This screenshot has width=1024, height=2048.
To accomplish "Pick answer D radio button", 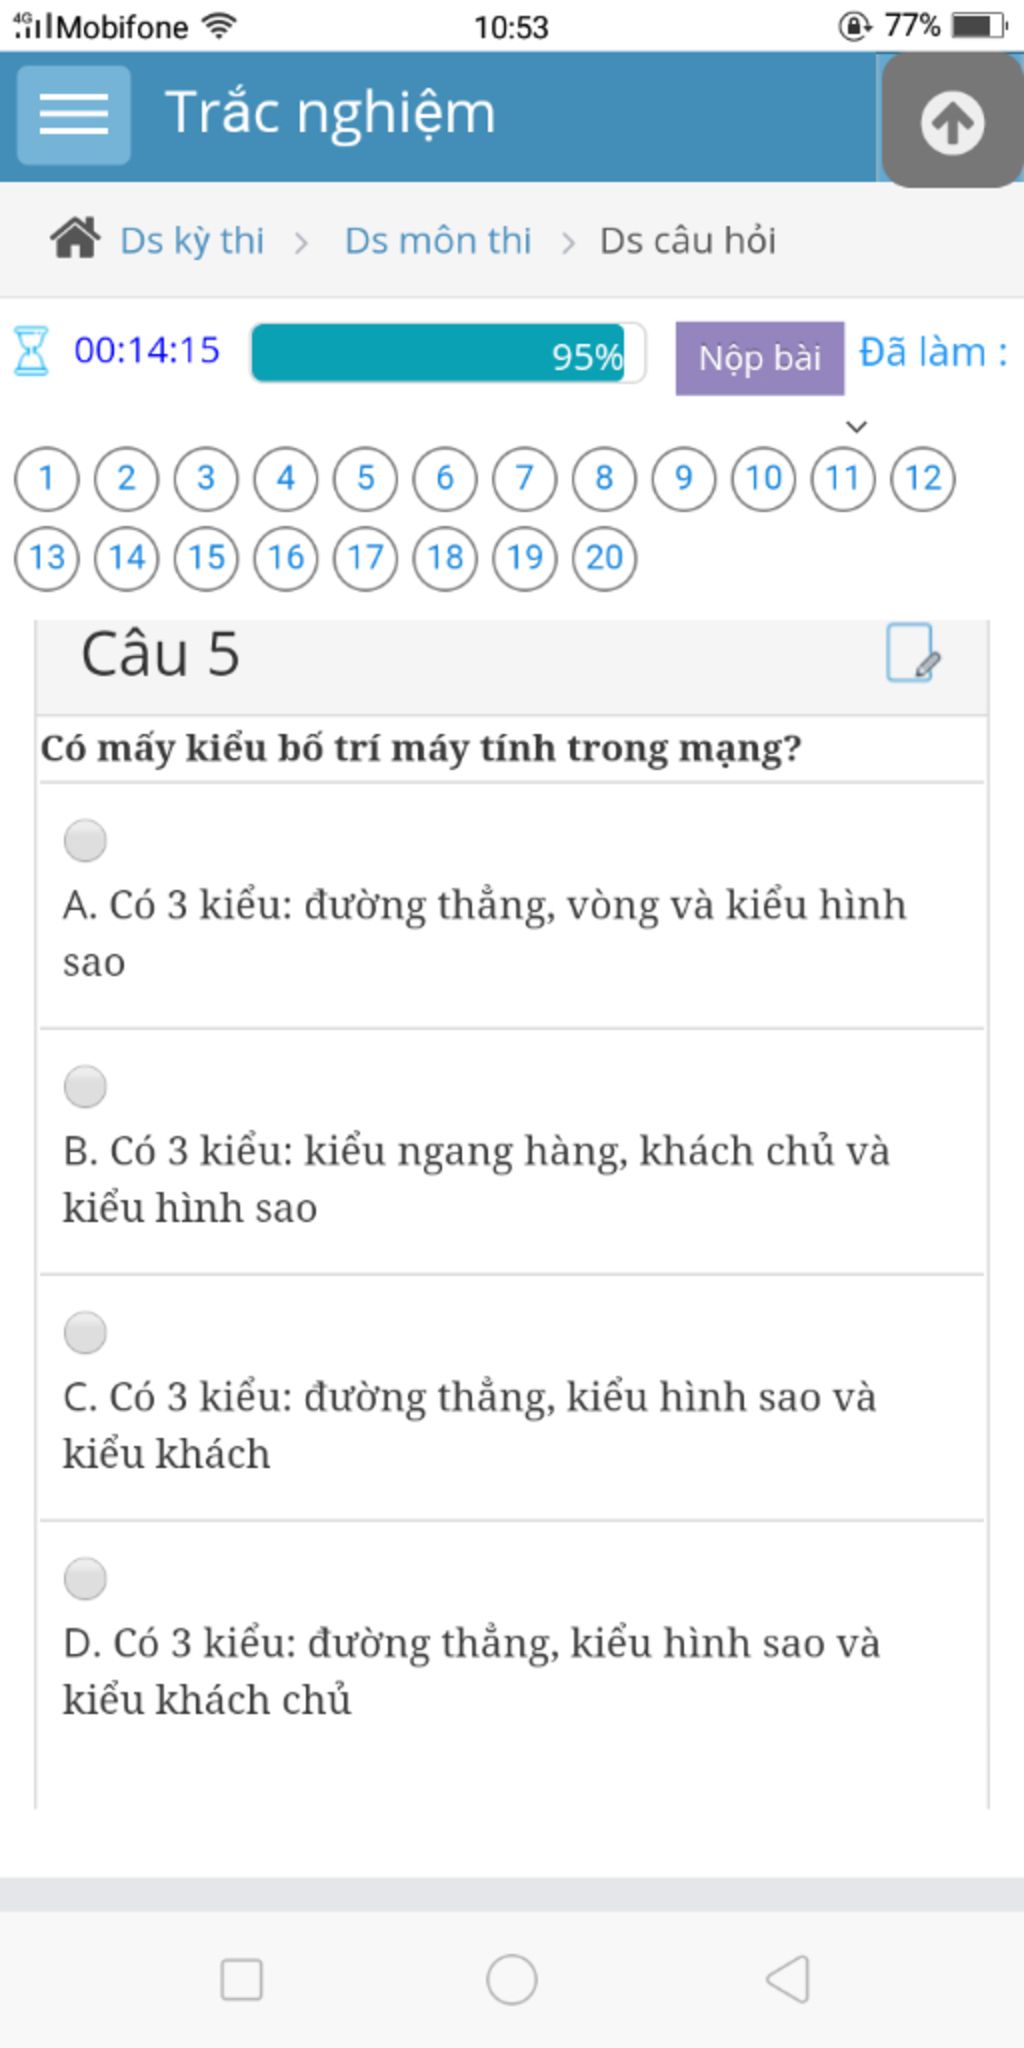I will pos(85,1578).
